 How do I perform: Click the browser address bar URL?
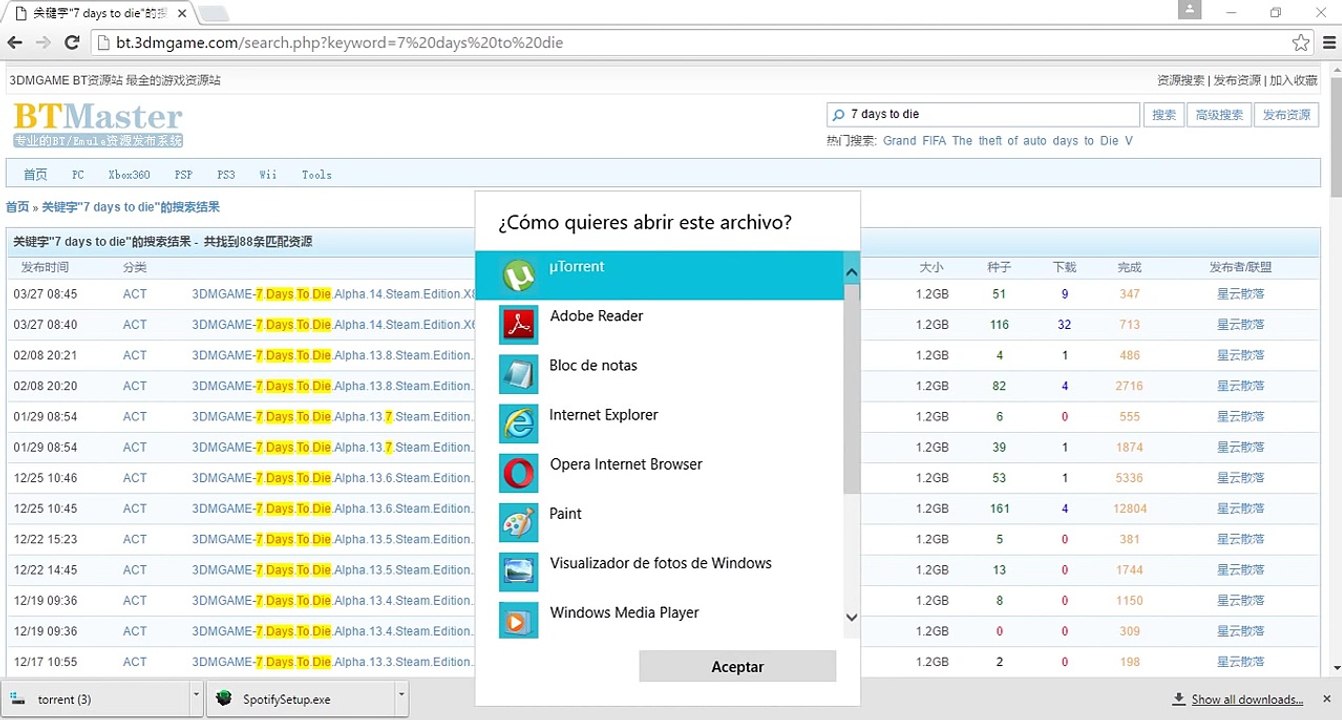339,43
